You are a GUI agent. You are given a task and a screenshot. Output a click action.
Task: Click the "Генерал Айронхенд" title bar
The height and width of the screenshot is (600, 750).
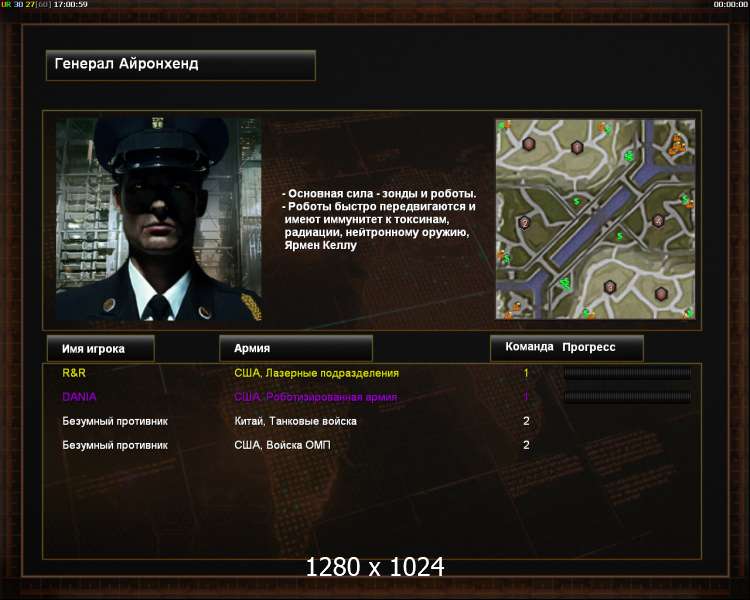coord(181,65)
